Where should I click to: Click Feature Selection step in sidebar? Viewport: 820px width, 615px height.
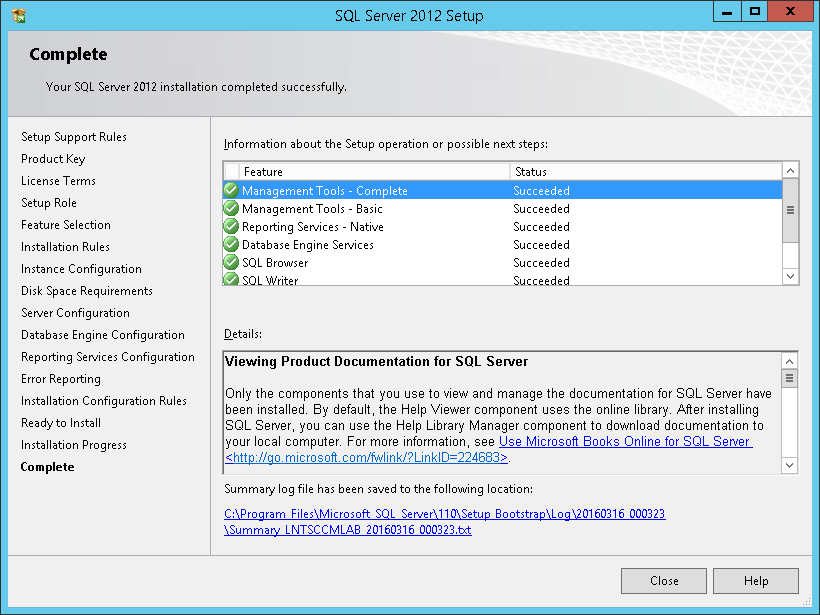click(66, 225)
